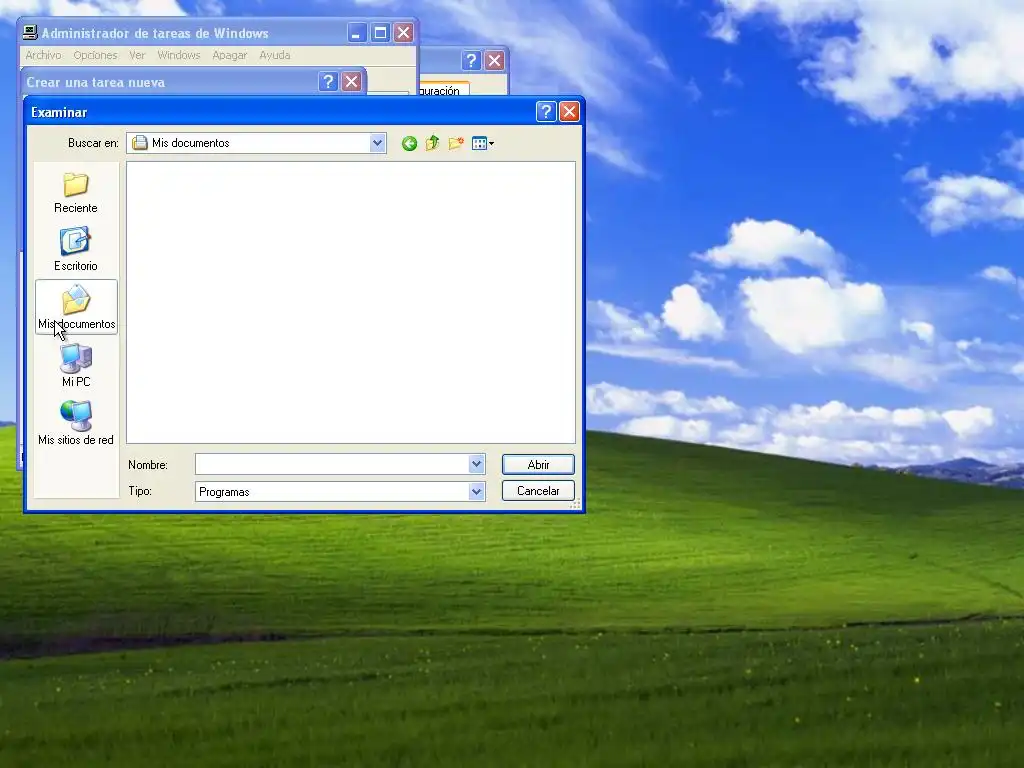Click the Cancelar button

[x=538, y=491]
